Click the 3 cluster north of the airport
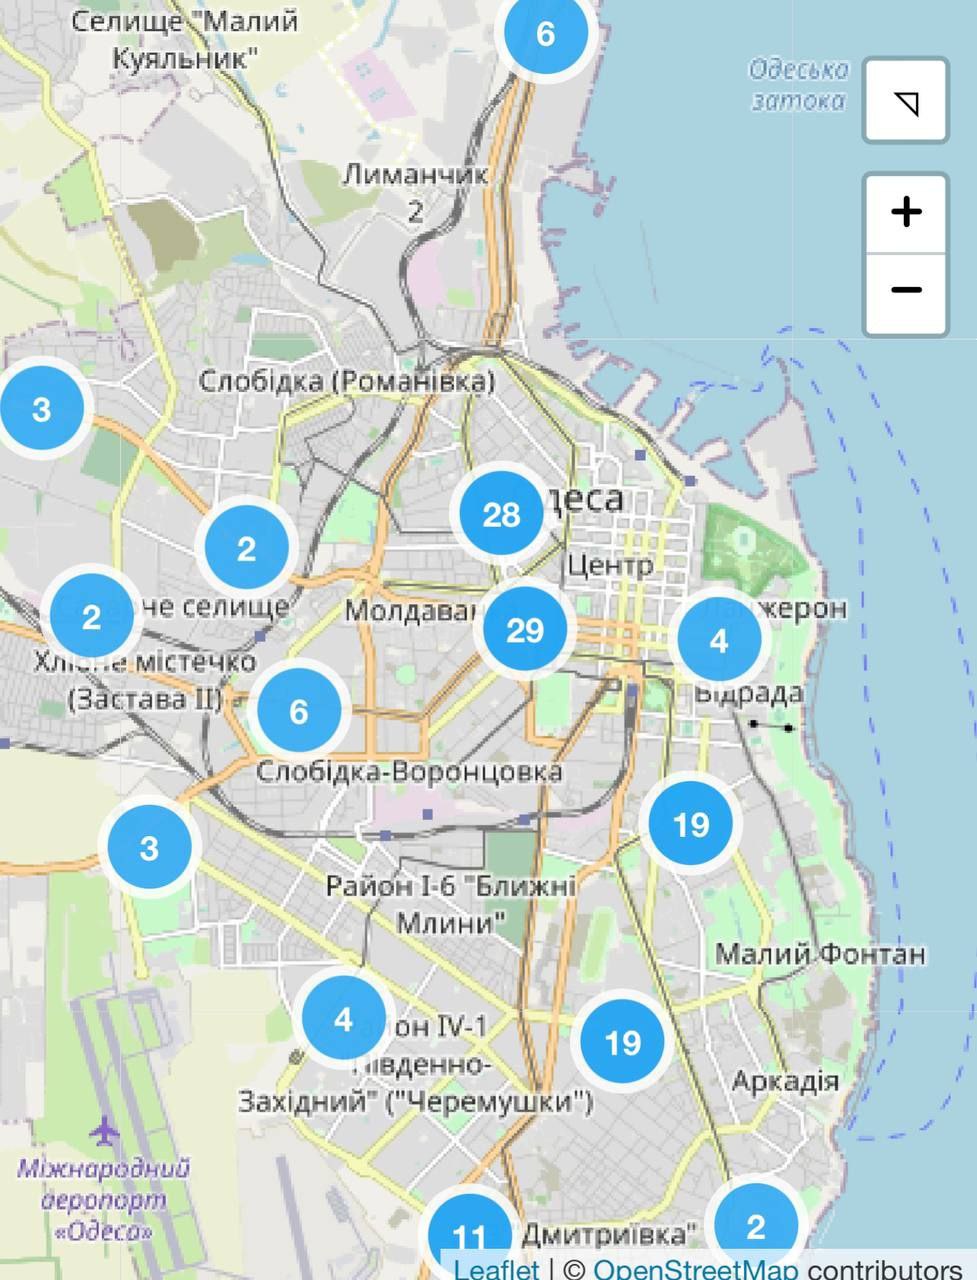The width and height of the screenshot is (977, 1280). coord(149,848)
